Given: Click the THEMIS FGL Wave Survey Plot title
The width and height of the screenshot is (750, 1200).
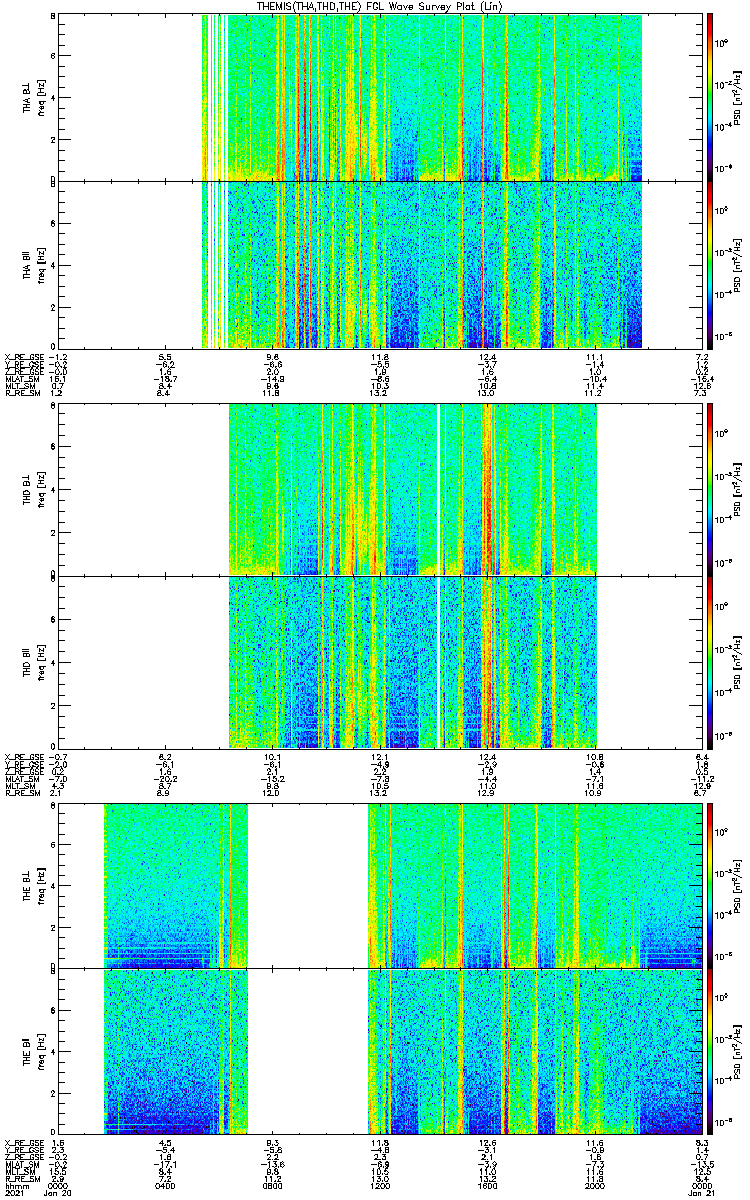Looking at the screenshot, I should click(x=380, y=7).
